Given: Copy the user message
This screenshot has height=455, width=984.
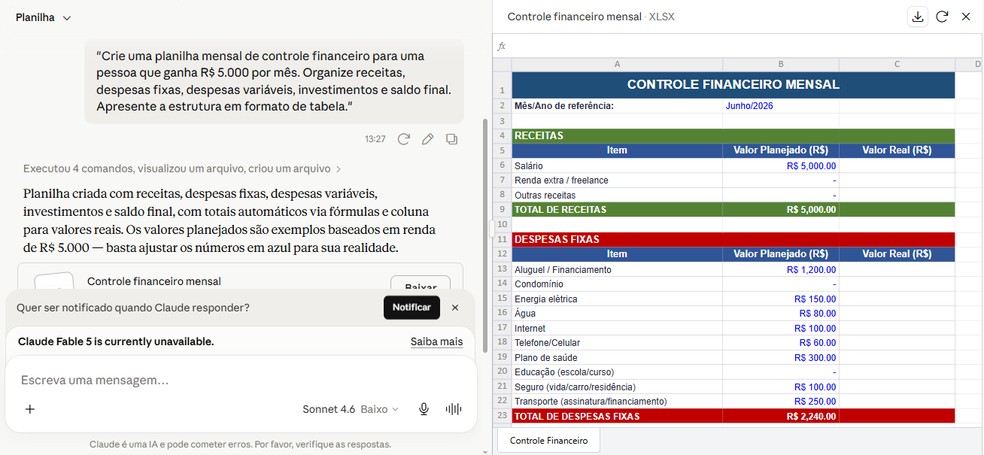Looking at the screenshot, I should coord(451,139).
